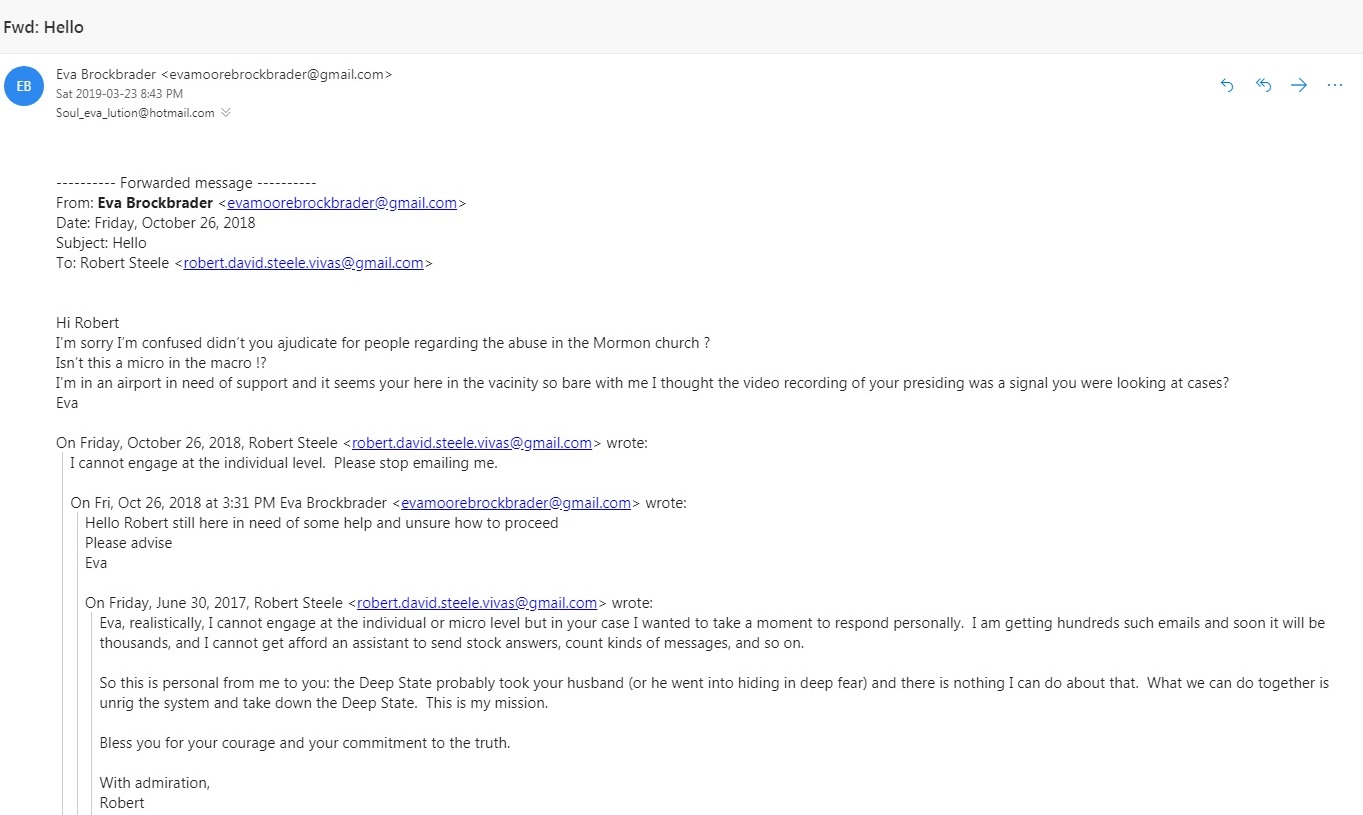The width and height of the screenshot is (1363, 815).
Task: Click the 'Hi Robert' greeting line
Action: click(88, 323)
